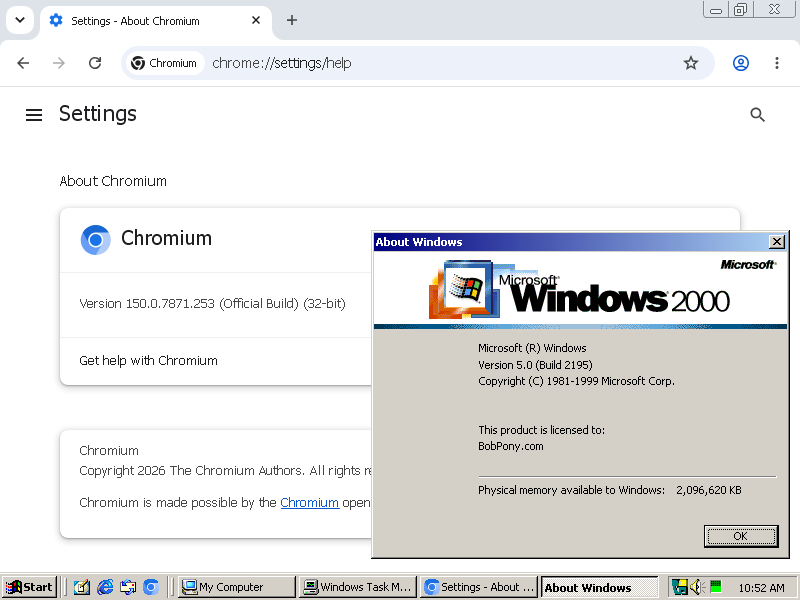Reload the current settings page

pos(95,63)
